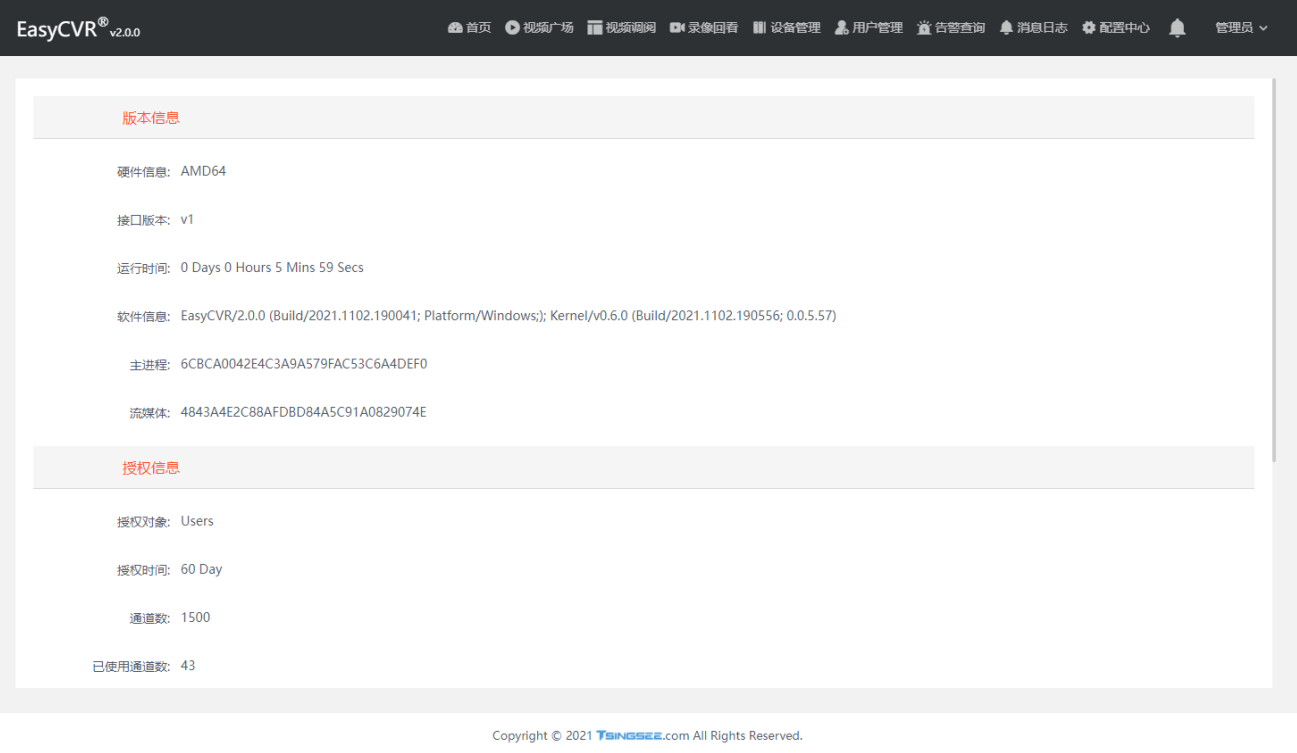Click the 主进程 hash value text
Viewport: 1297px width, 753px height.
pos(304,364)
